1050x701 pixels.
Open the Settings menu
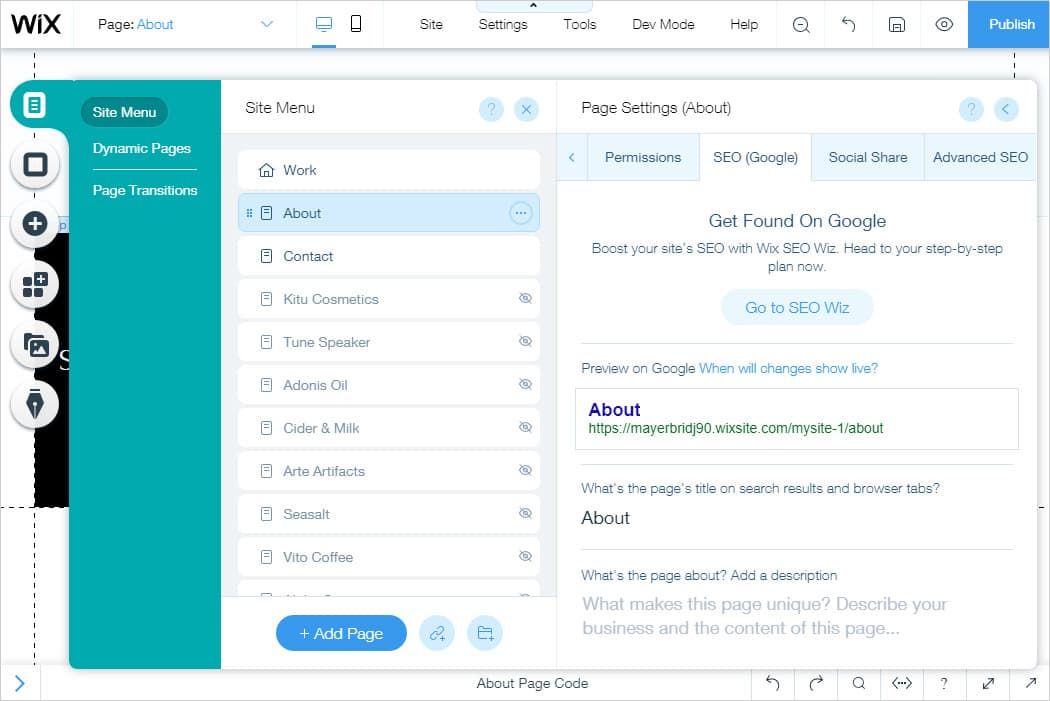pos(503,24)
